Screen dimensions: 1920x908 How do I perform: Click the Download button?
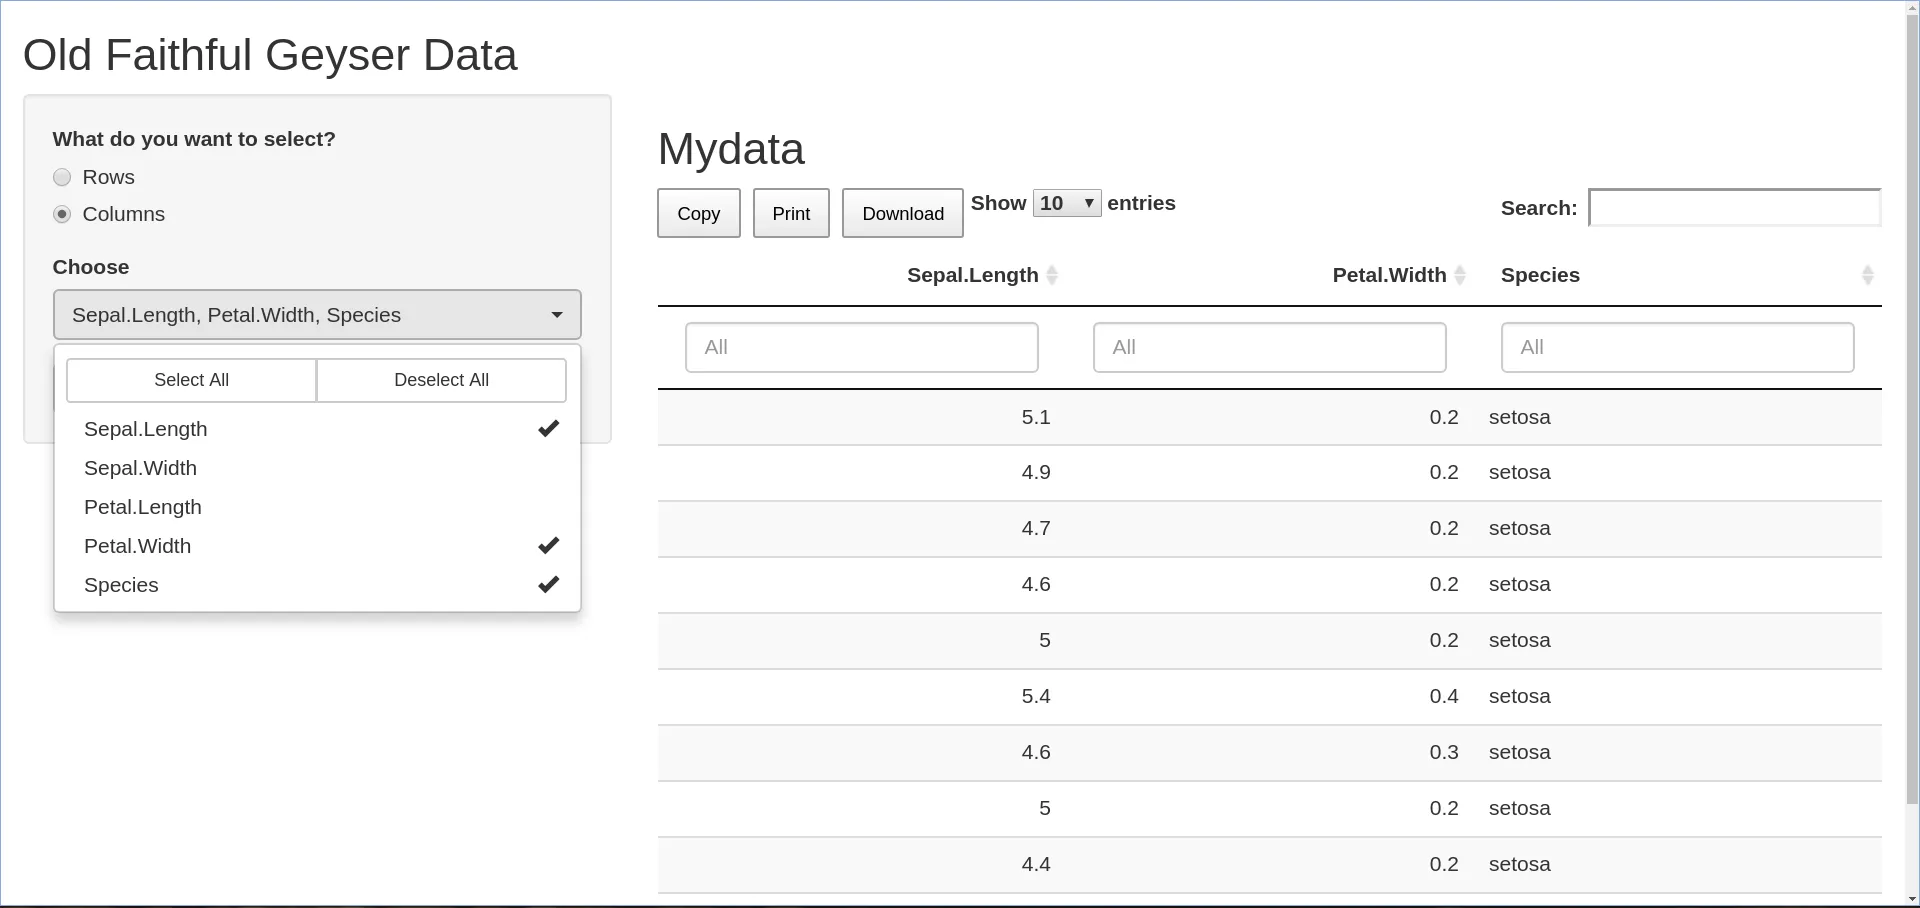tap(902, 213)
